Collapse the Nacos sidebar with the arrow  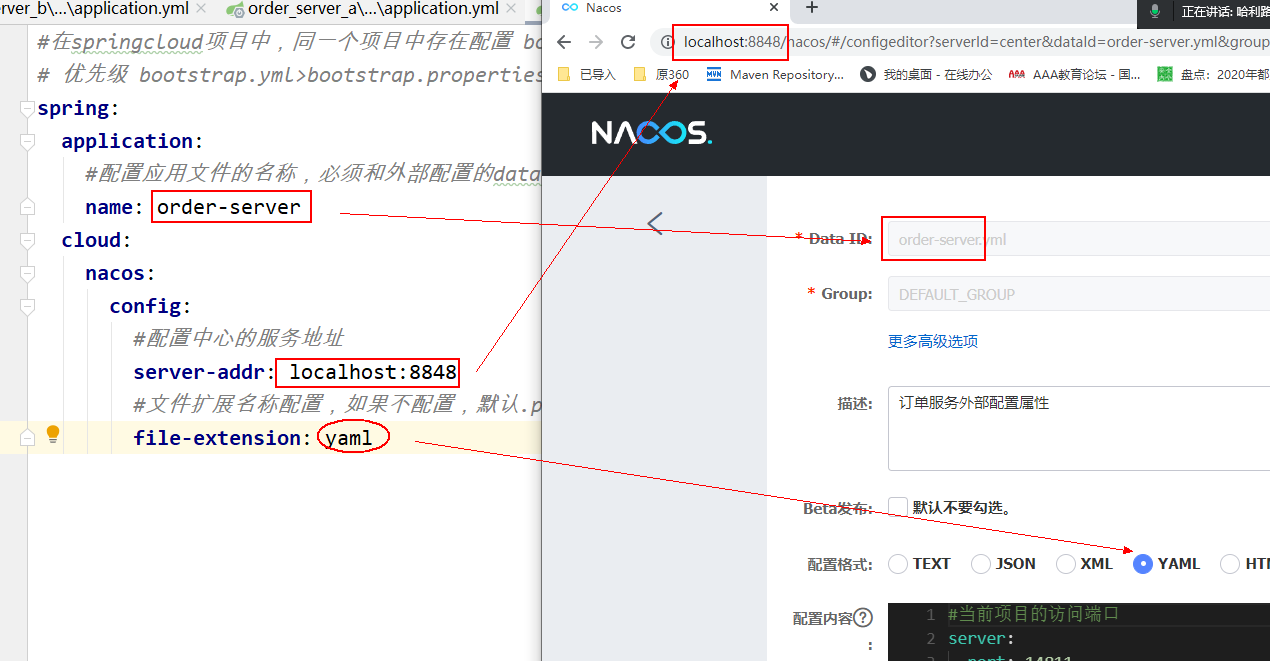655,223
